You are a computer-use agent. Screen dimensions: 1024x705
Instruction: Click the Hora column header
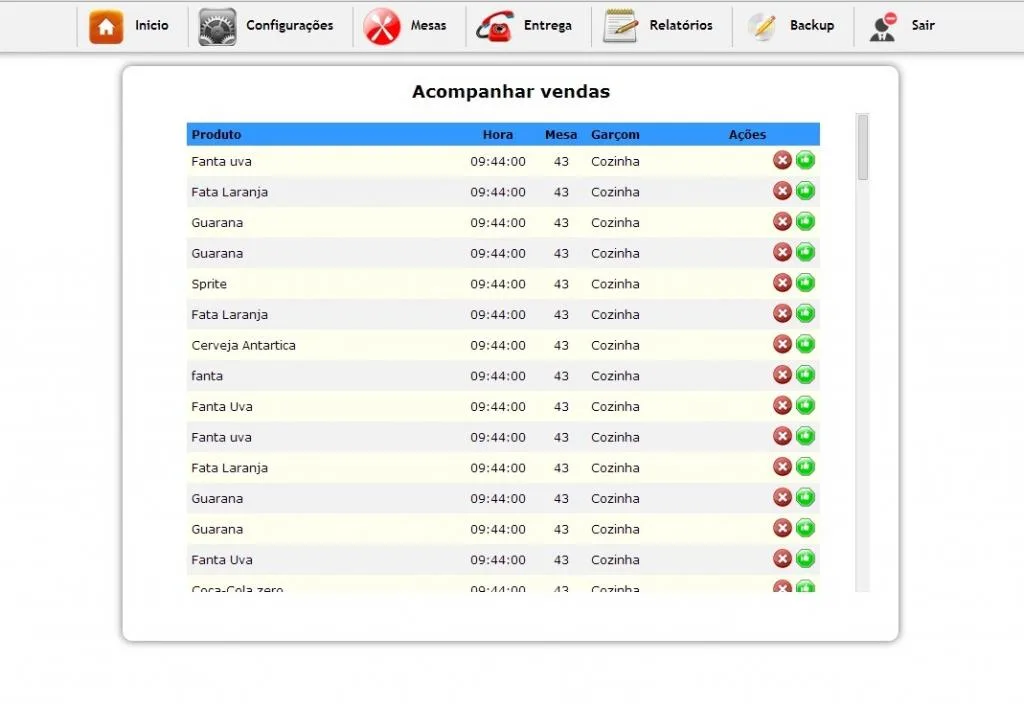tap(498, 134)
